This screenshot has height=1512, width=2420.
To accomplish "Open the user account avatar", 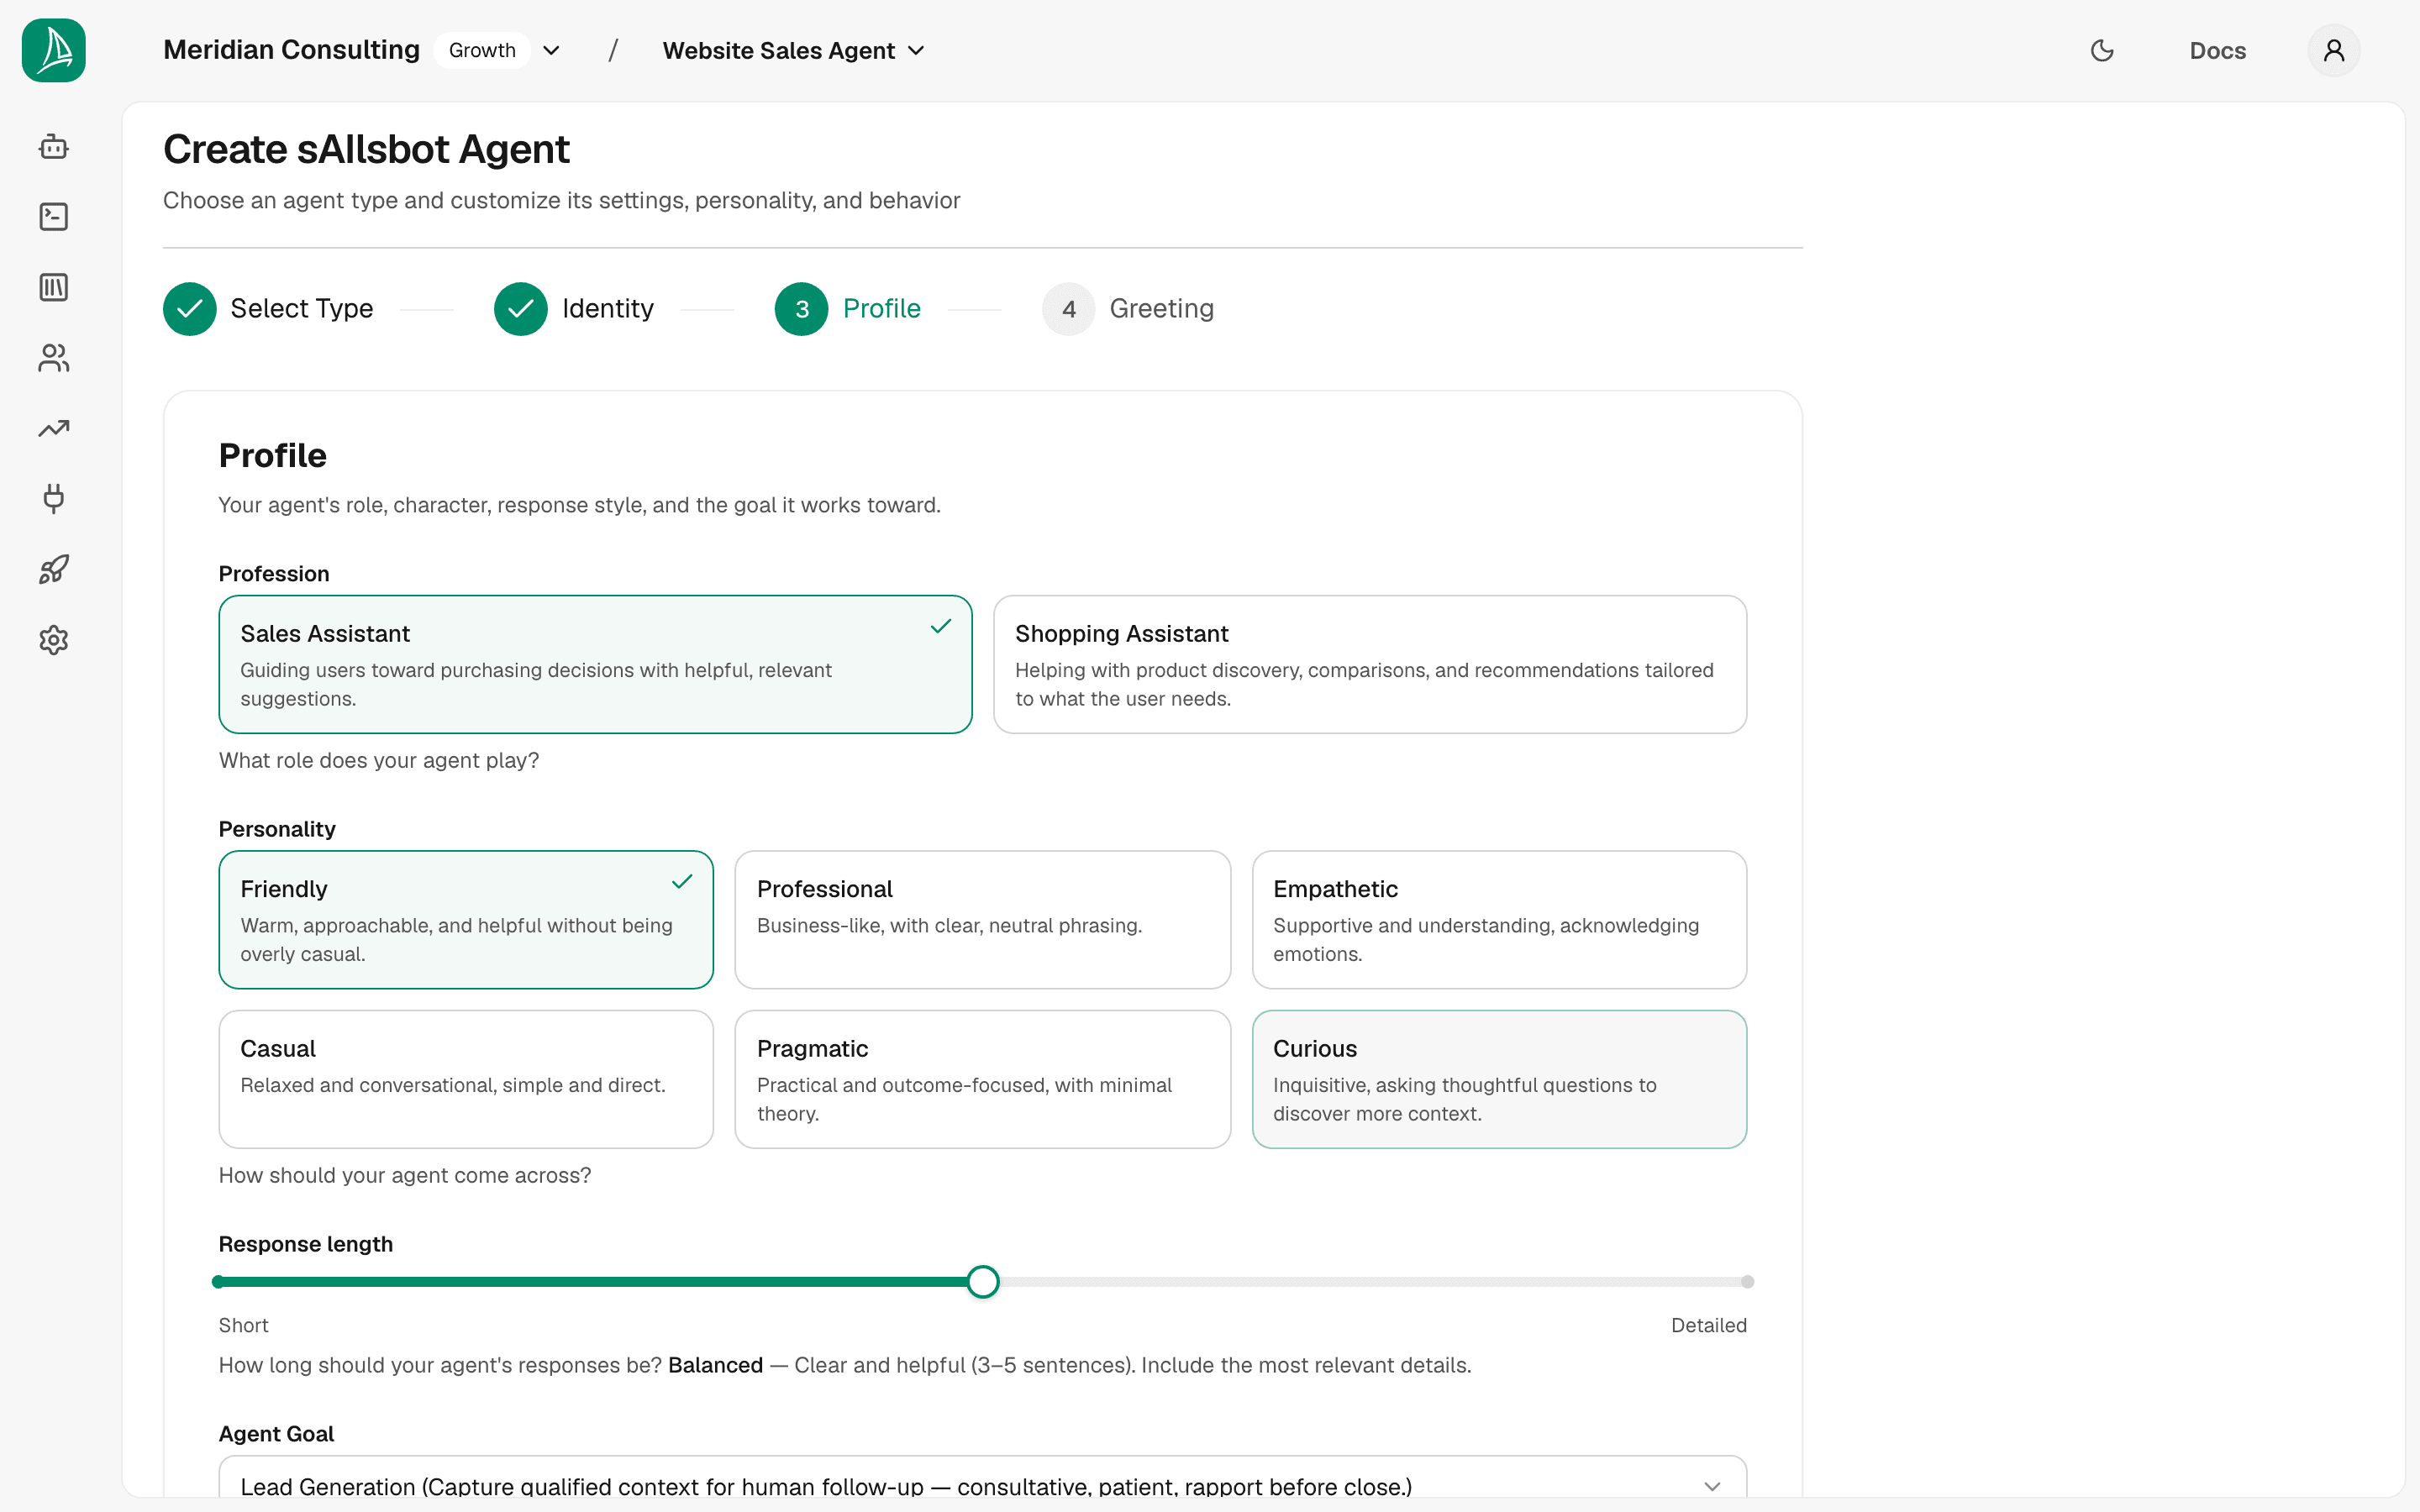I will [2334, 50].
